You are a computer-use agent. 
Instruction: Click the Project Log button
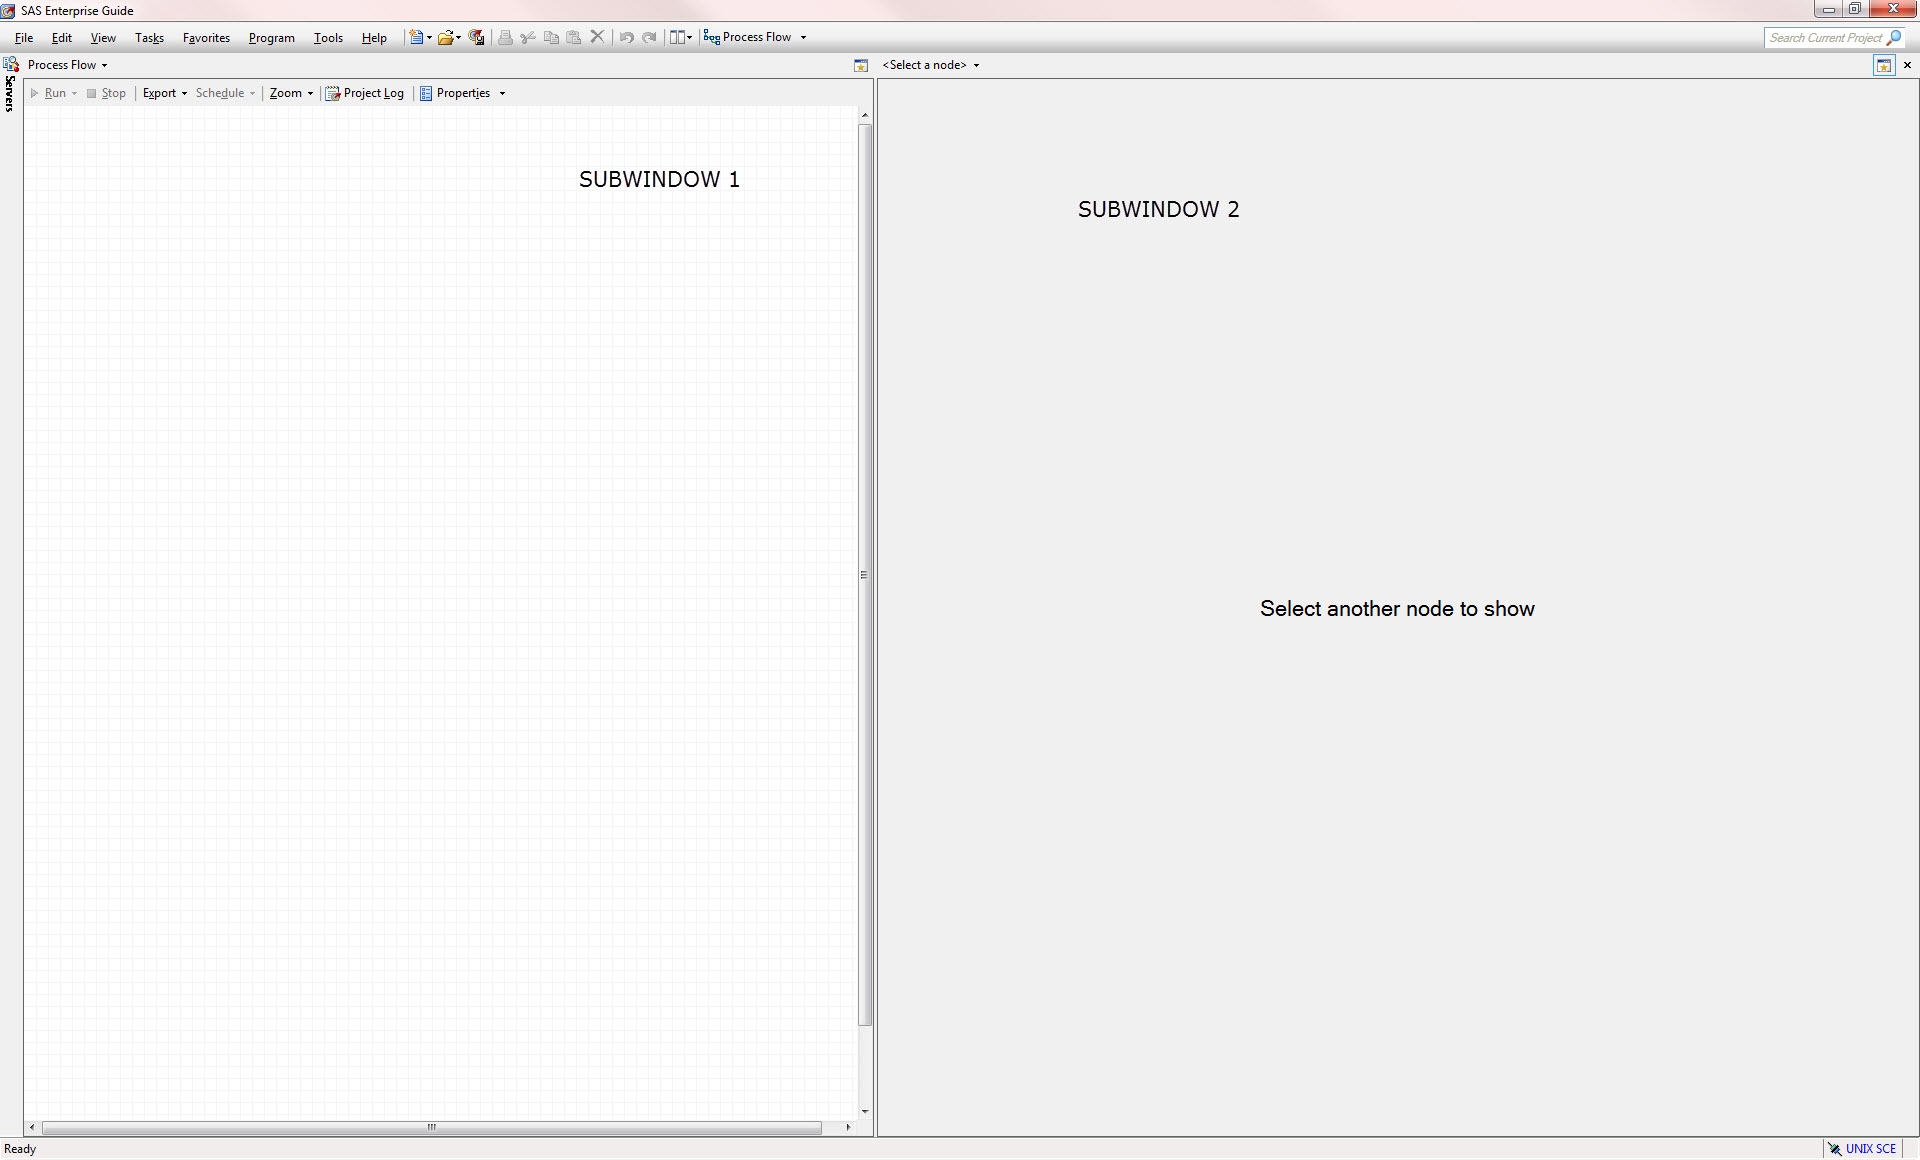tap(365, 93)
